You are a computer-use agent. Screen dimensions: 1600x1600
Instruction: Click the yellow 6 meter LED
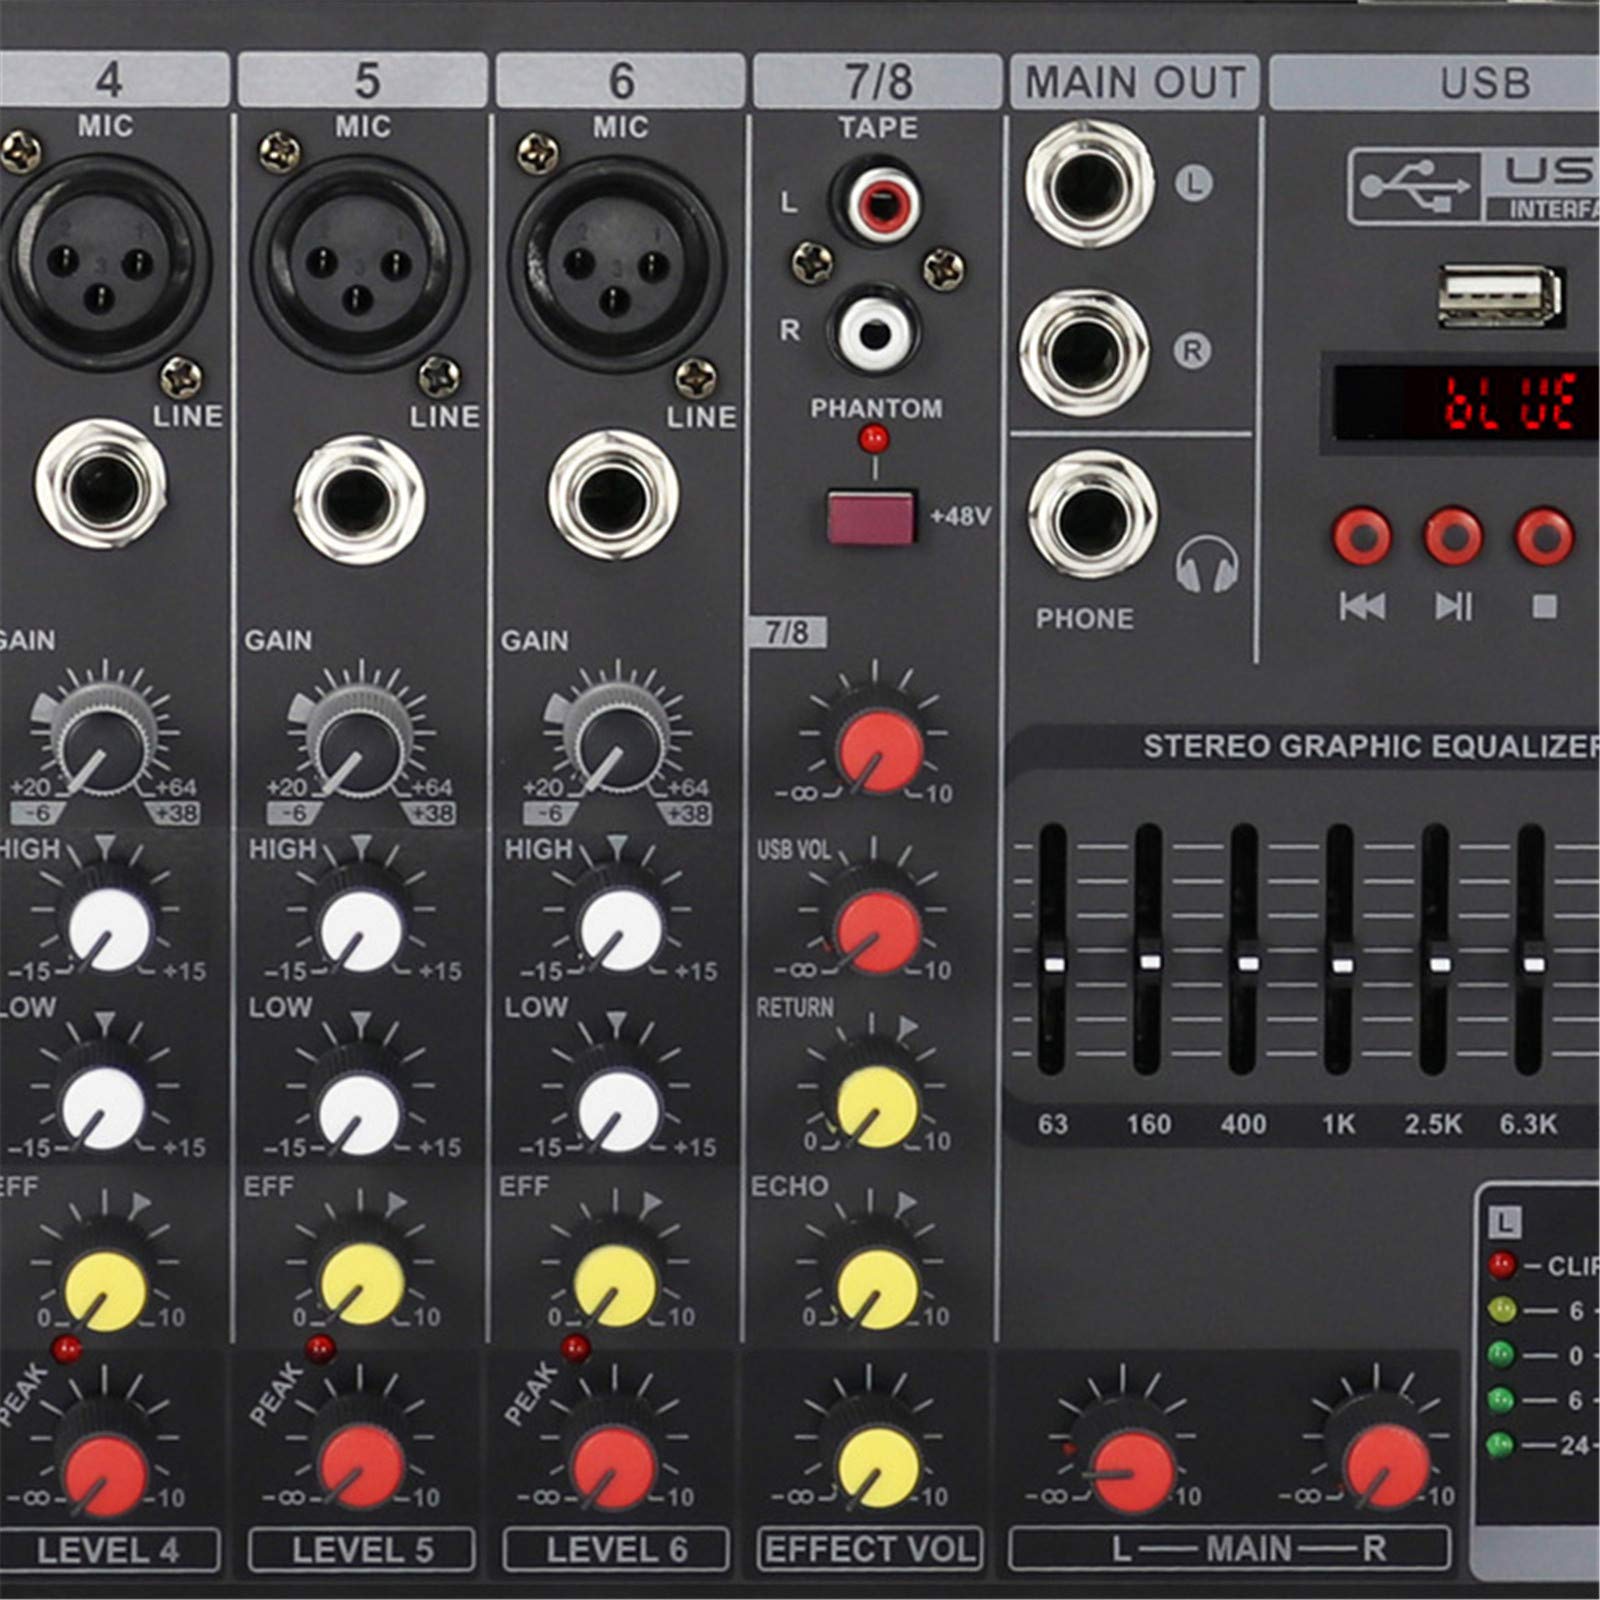1501,1309
